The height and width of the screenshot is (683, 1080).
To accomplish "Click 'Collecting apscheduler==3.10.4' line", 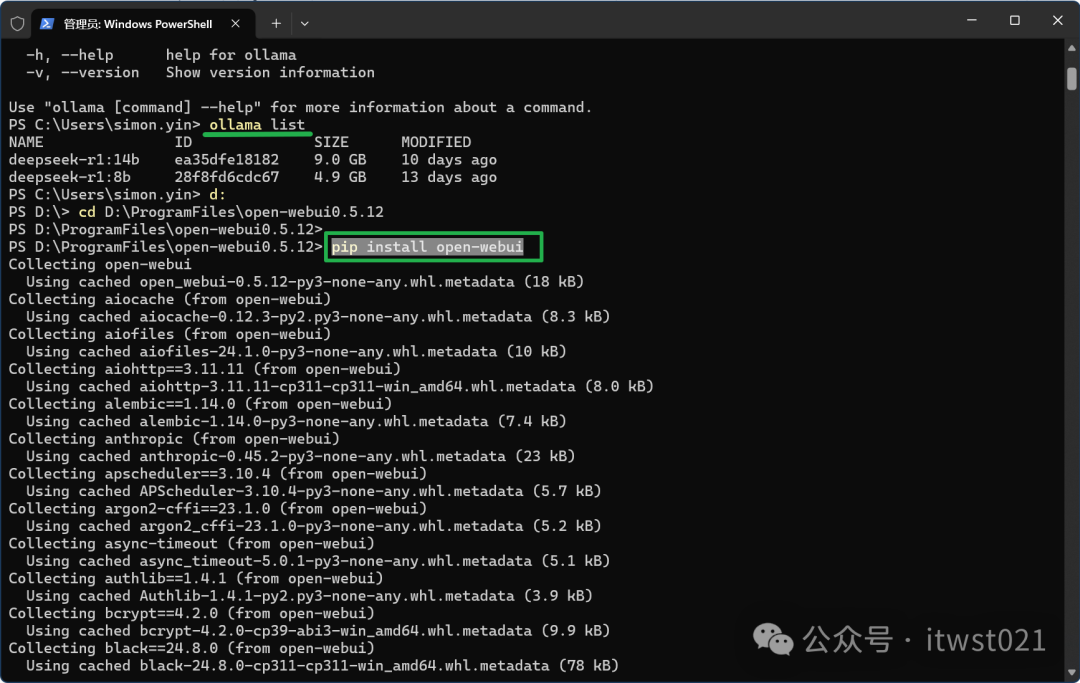I will (x=218, y=474).
